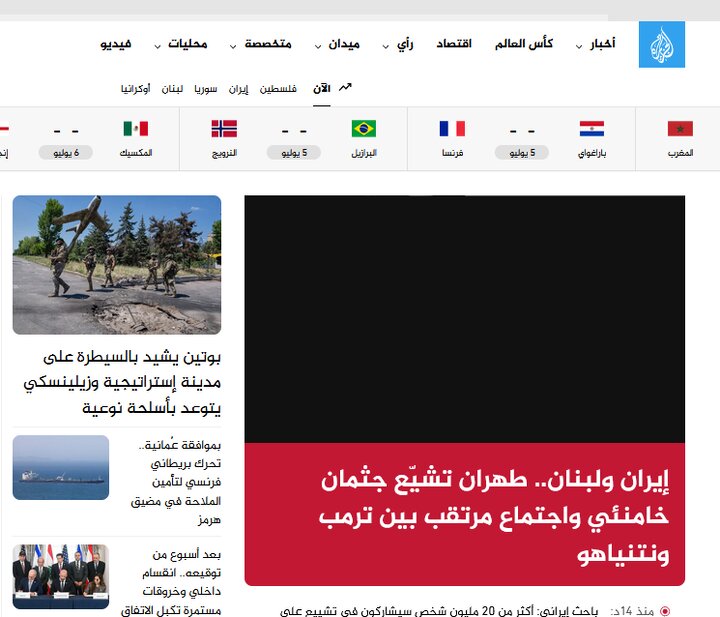The image size is (720, 617).
Task: Open the فلسطين topic link
Action: (x=278, y=88)
